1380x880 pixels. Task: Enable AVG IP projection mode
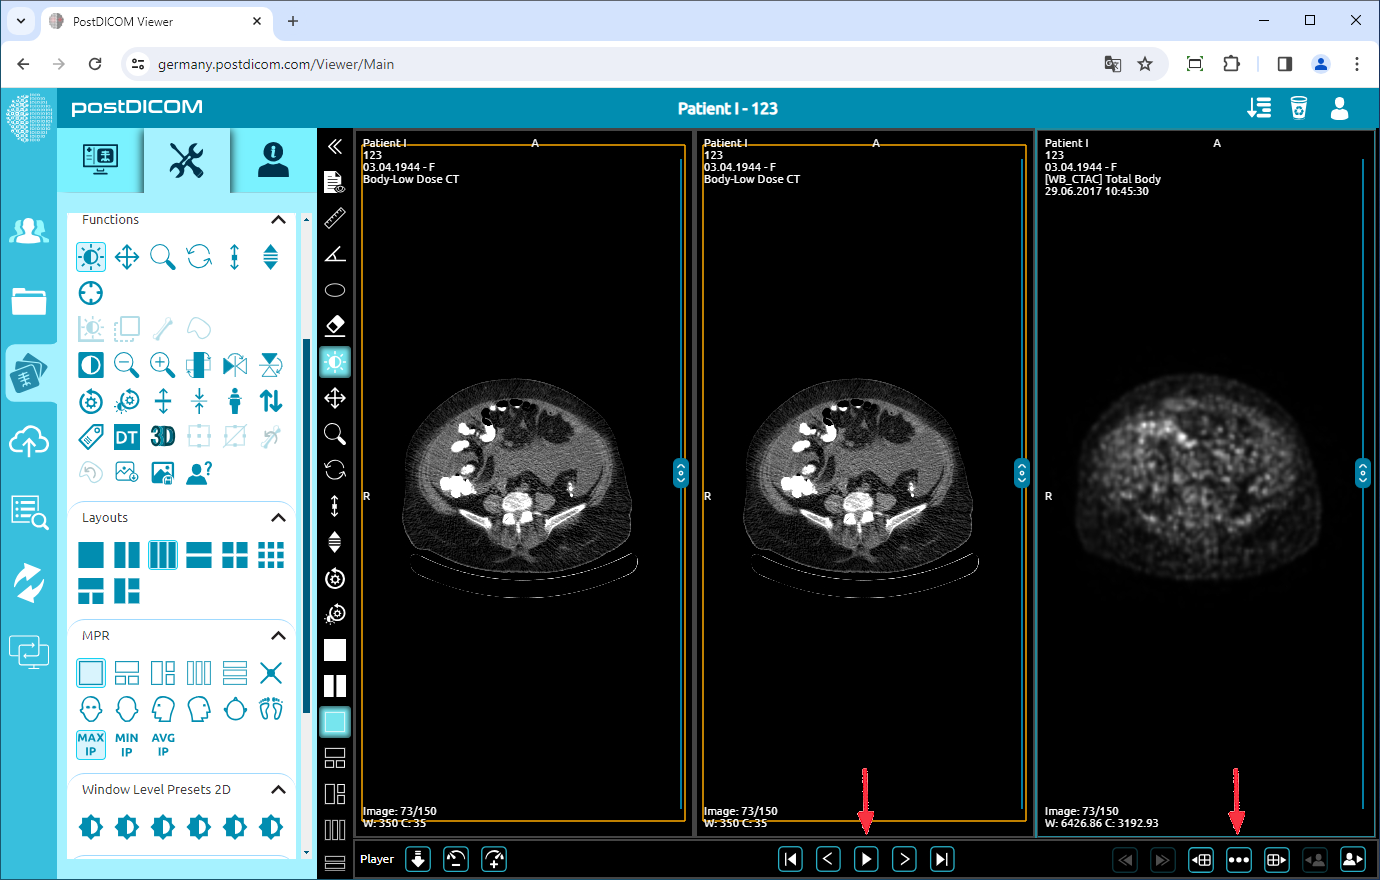163,744
